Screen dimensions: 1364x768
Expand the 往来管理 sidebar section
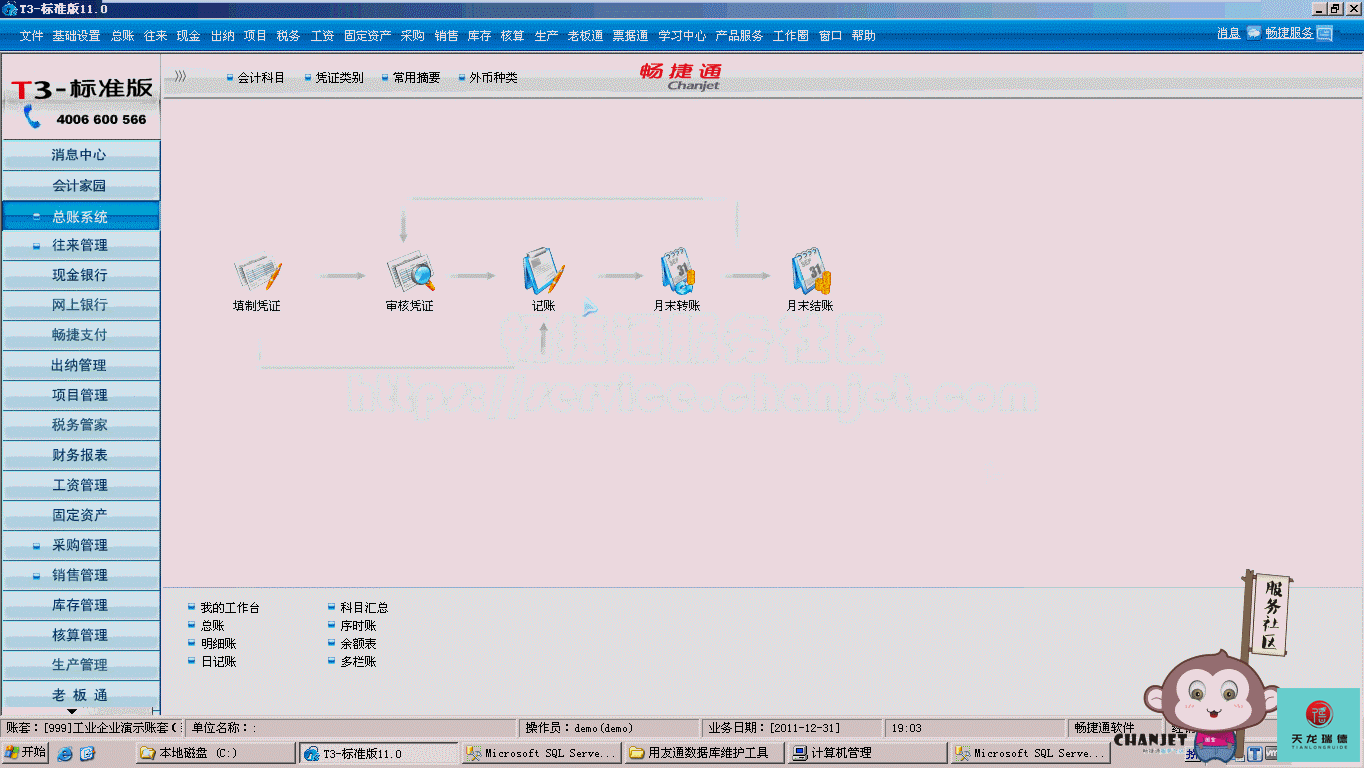[x=80, y=245]
